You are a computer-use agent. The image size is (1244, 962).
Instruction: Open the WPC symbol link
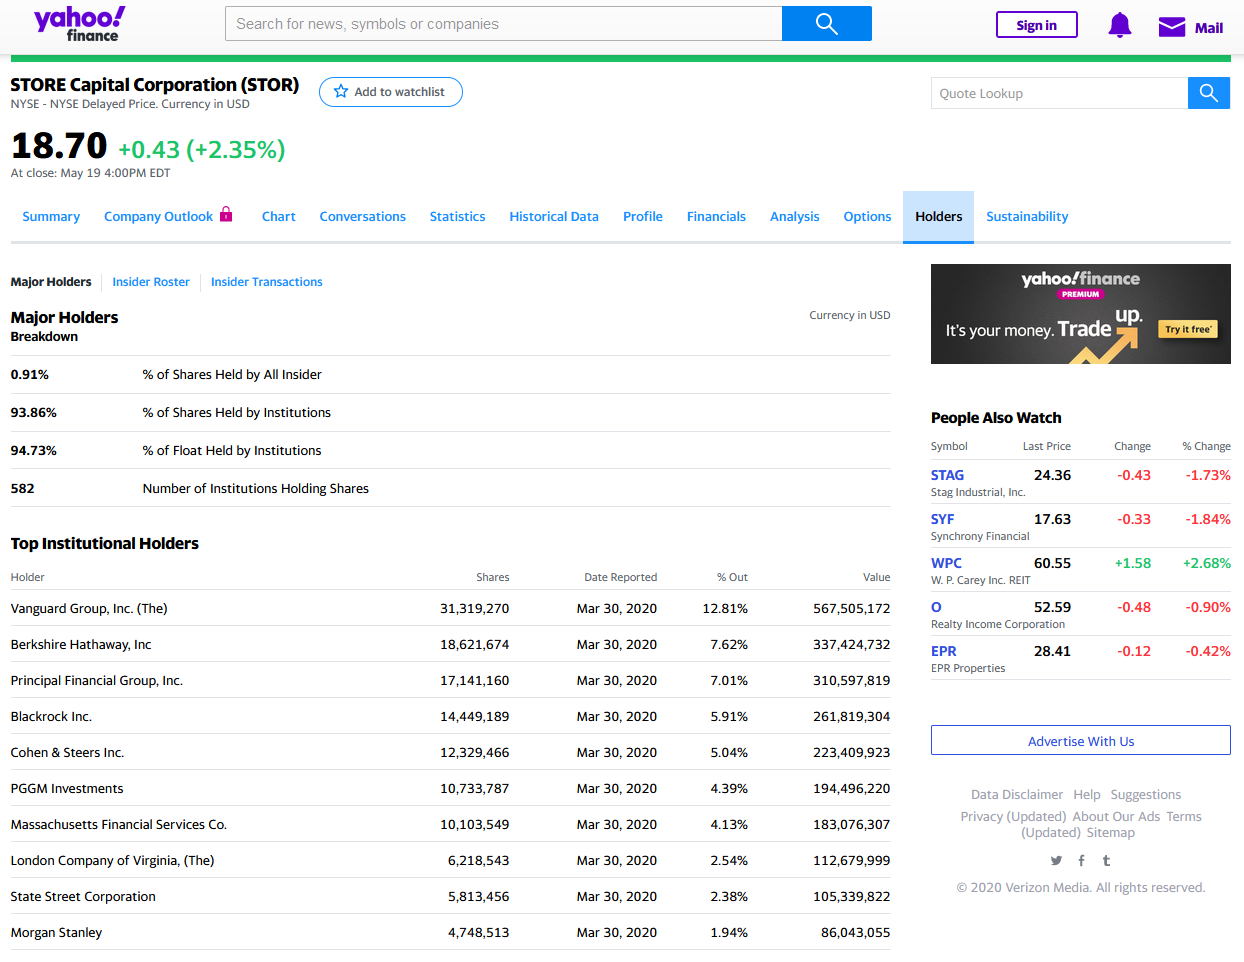(x=946, y=563)
